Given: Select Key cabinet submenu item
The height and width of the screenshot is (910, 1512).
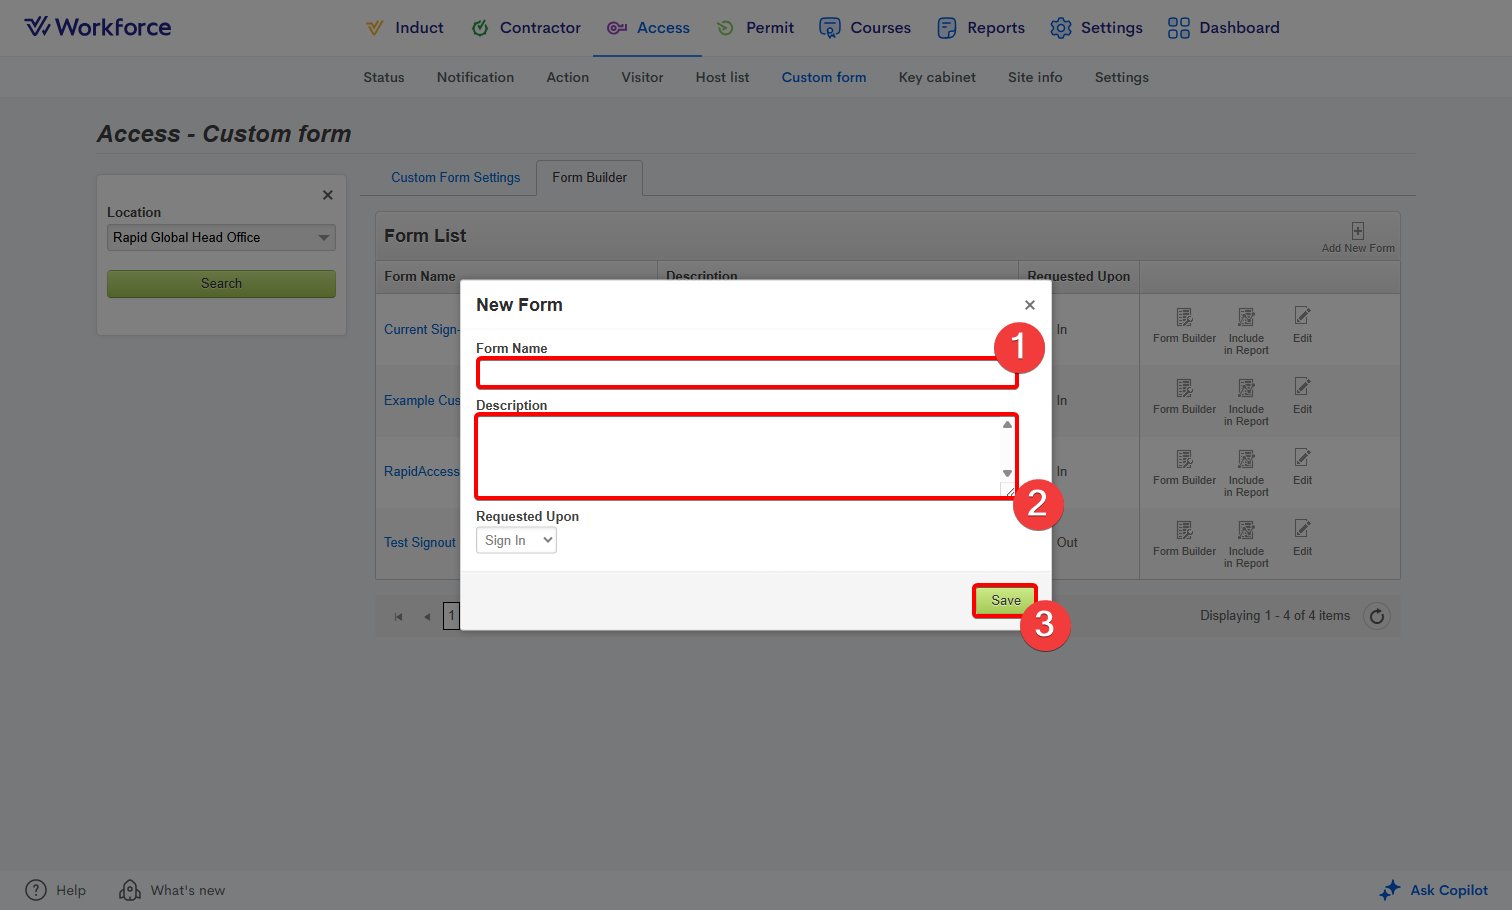Looking at the screenshot, I should point(936,78).
